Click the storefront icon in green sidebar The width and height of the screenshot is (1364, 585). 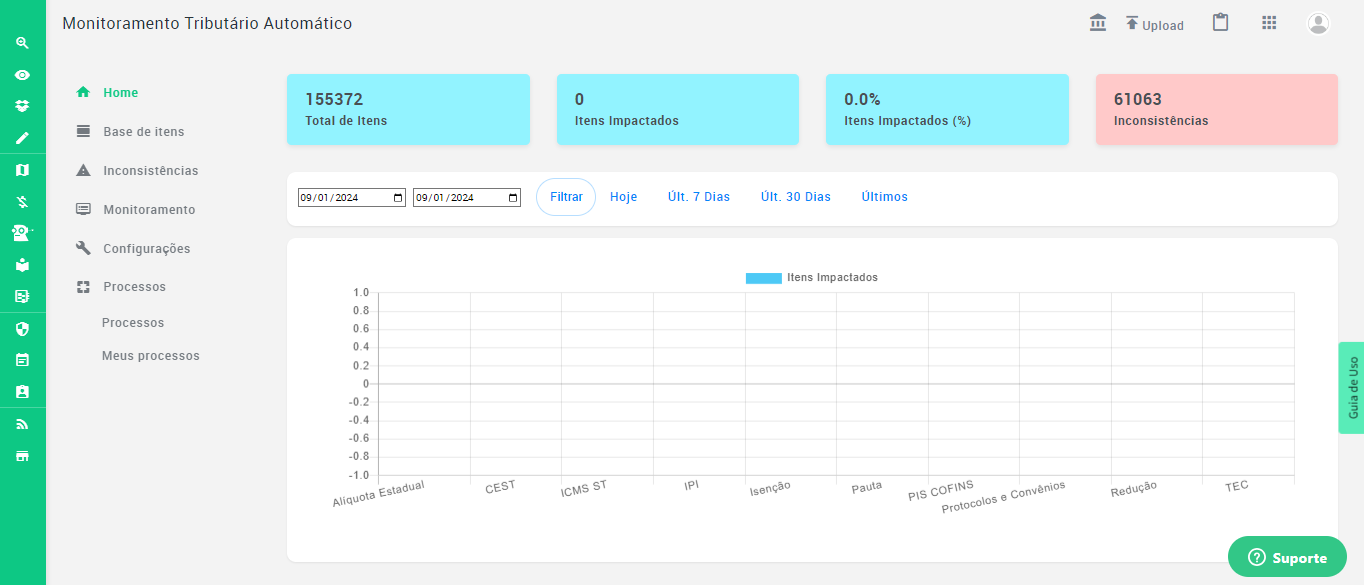pyautogui.click(x=22, y=456)
